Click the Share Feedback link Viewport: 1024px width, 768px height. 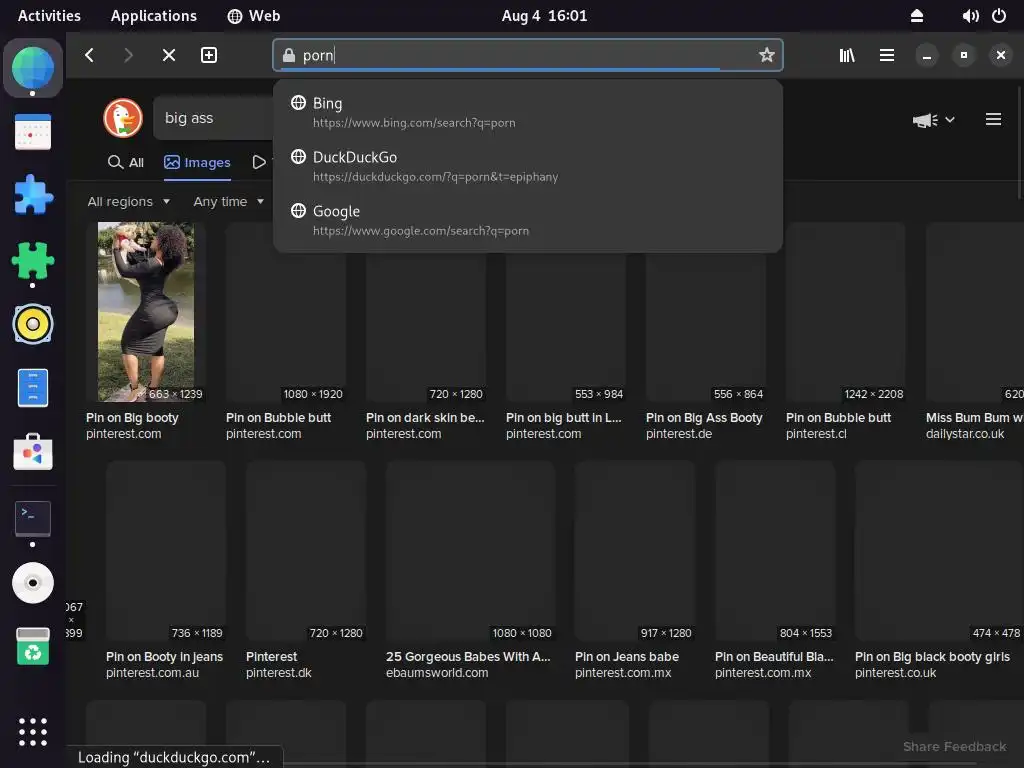tap(954, 746)
